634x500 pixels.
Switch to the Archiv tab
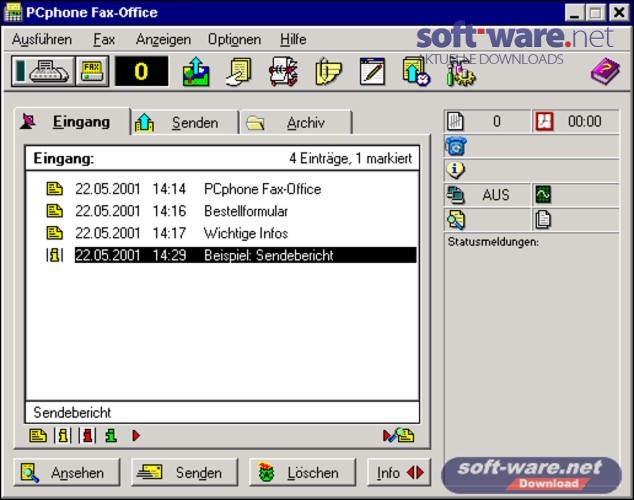click(x=296, y=122)
